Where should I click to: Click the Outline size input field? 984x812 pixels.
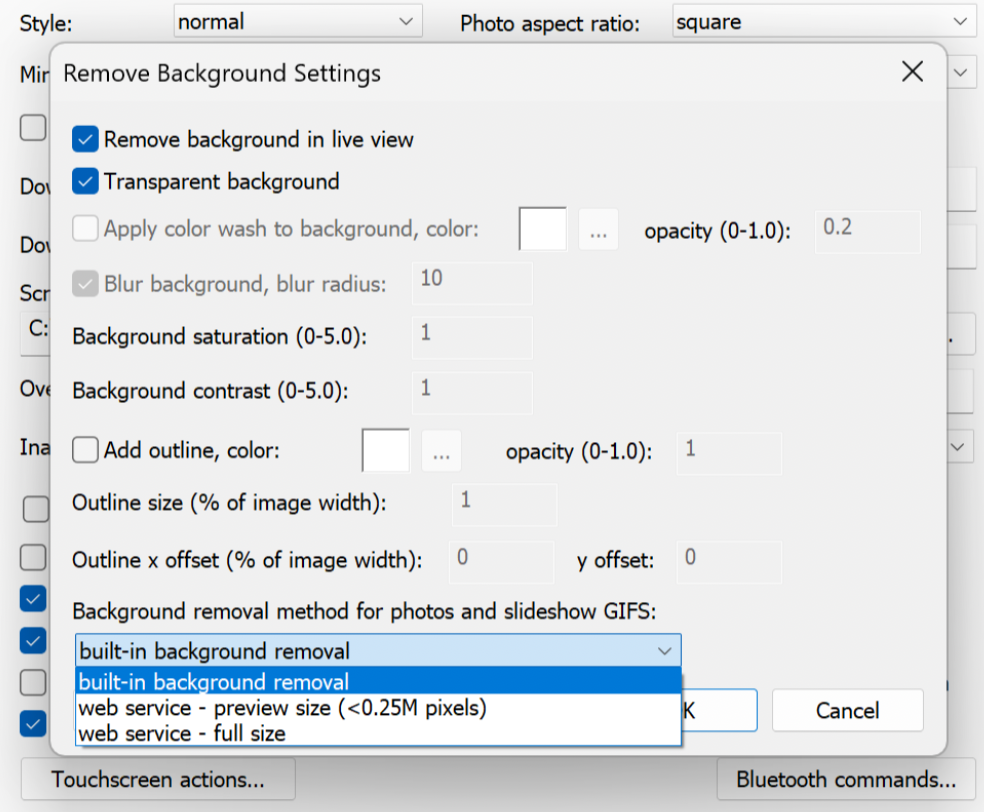coord(505,503)
